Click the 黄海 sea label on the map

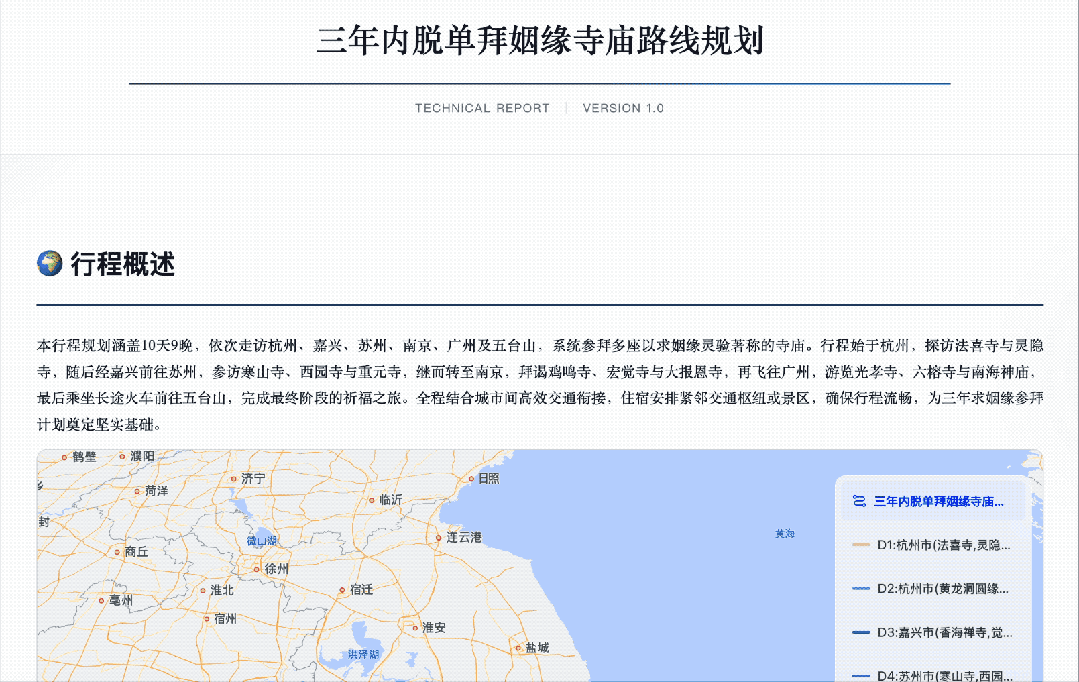[x=784, y=533]
